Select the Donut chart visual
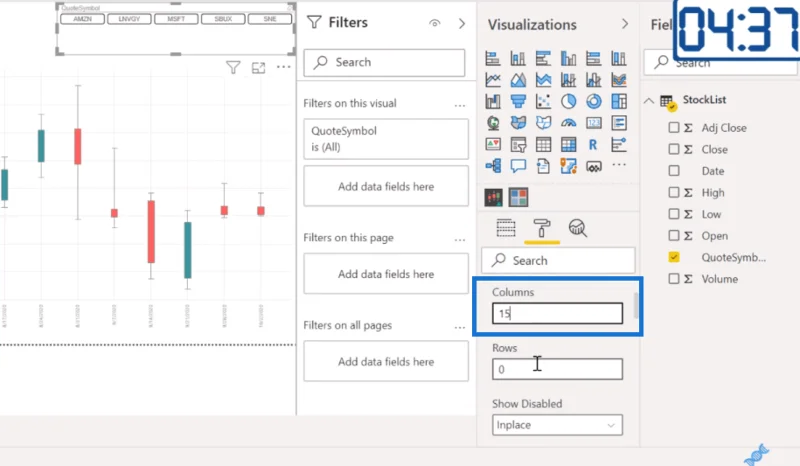Viewport: 800px width, 466px height. point(593,102)
